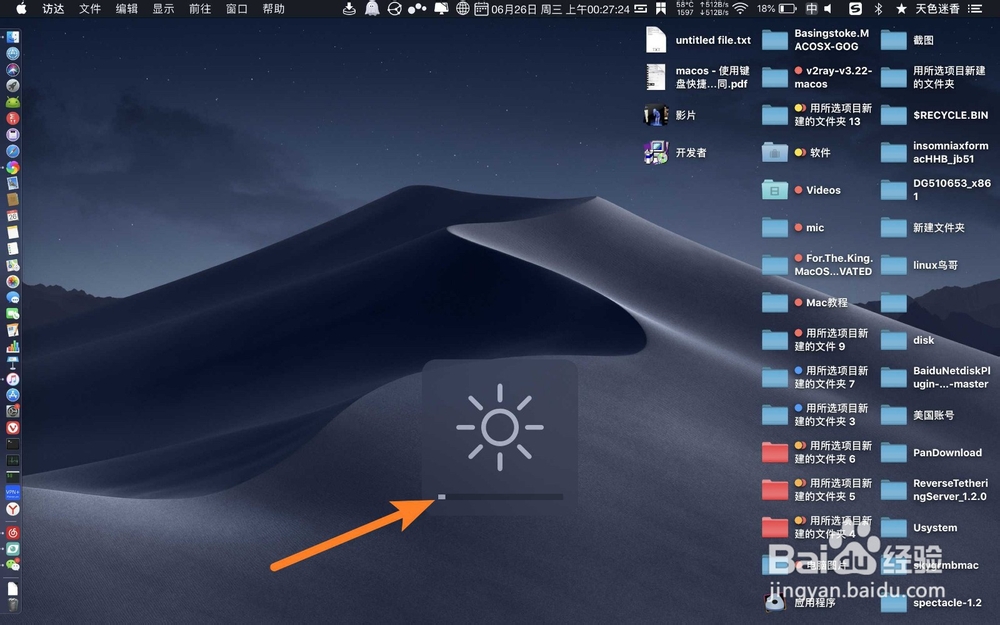The width and height of the screenshot is (1000, 625).
Task: Click the date and time clock
Action: [x=560, y=9]
